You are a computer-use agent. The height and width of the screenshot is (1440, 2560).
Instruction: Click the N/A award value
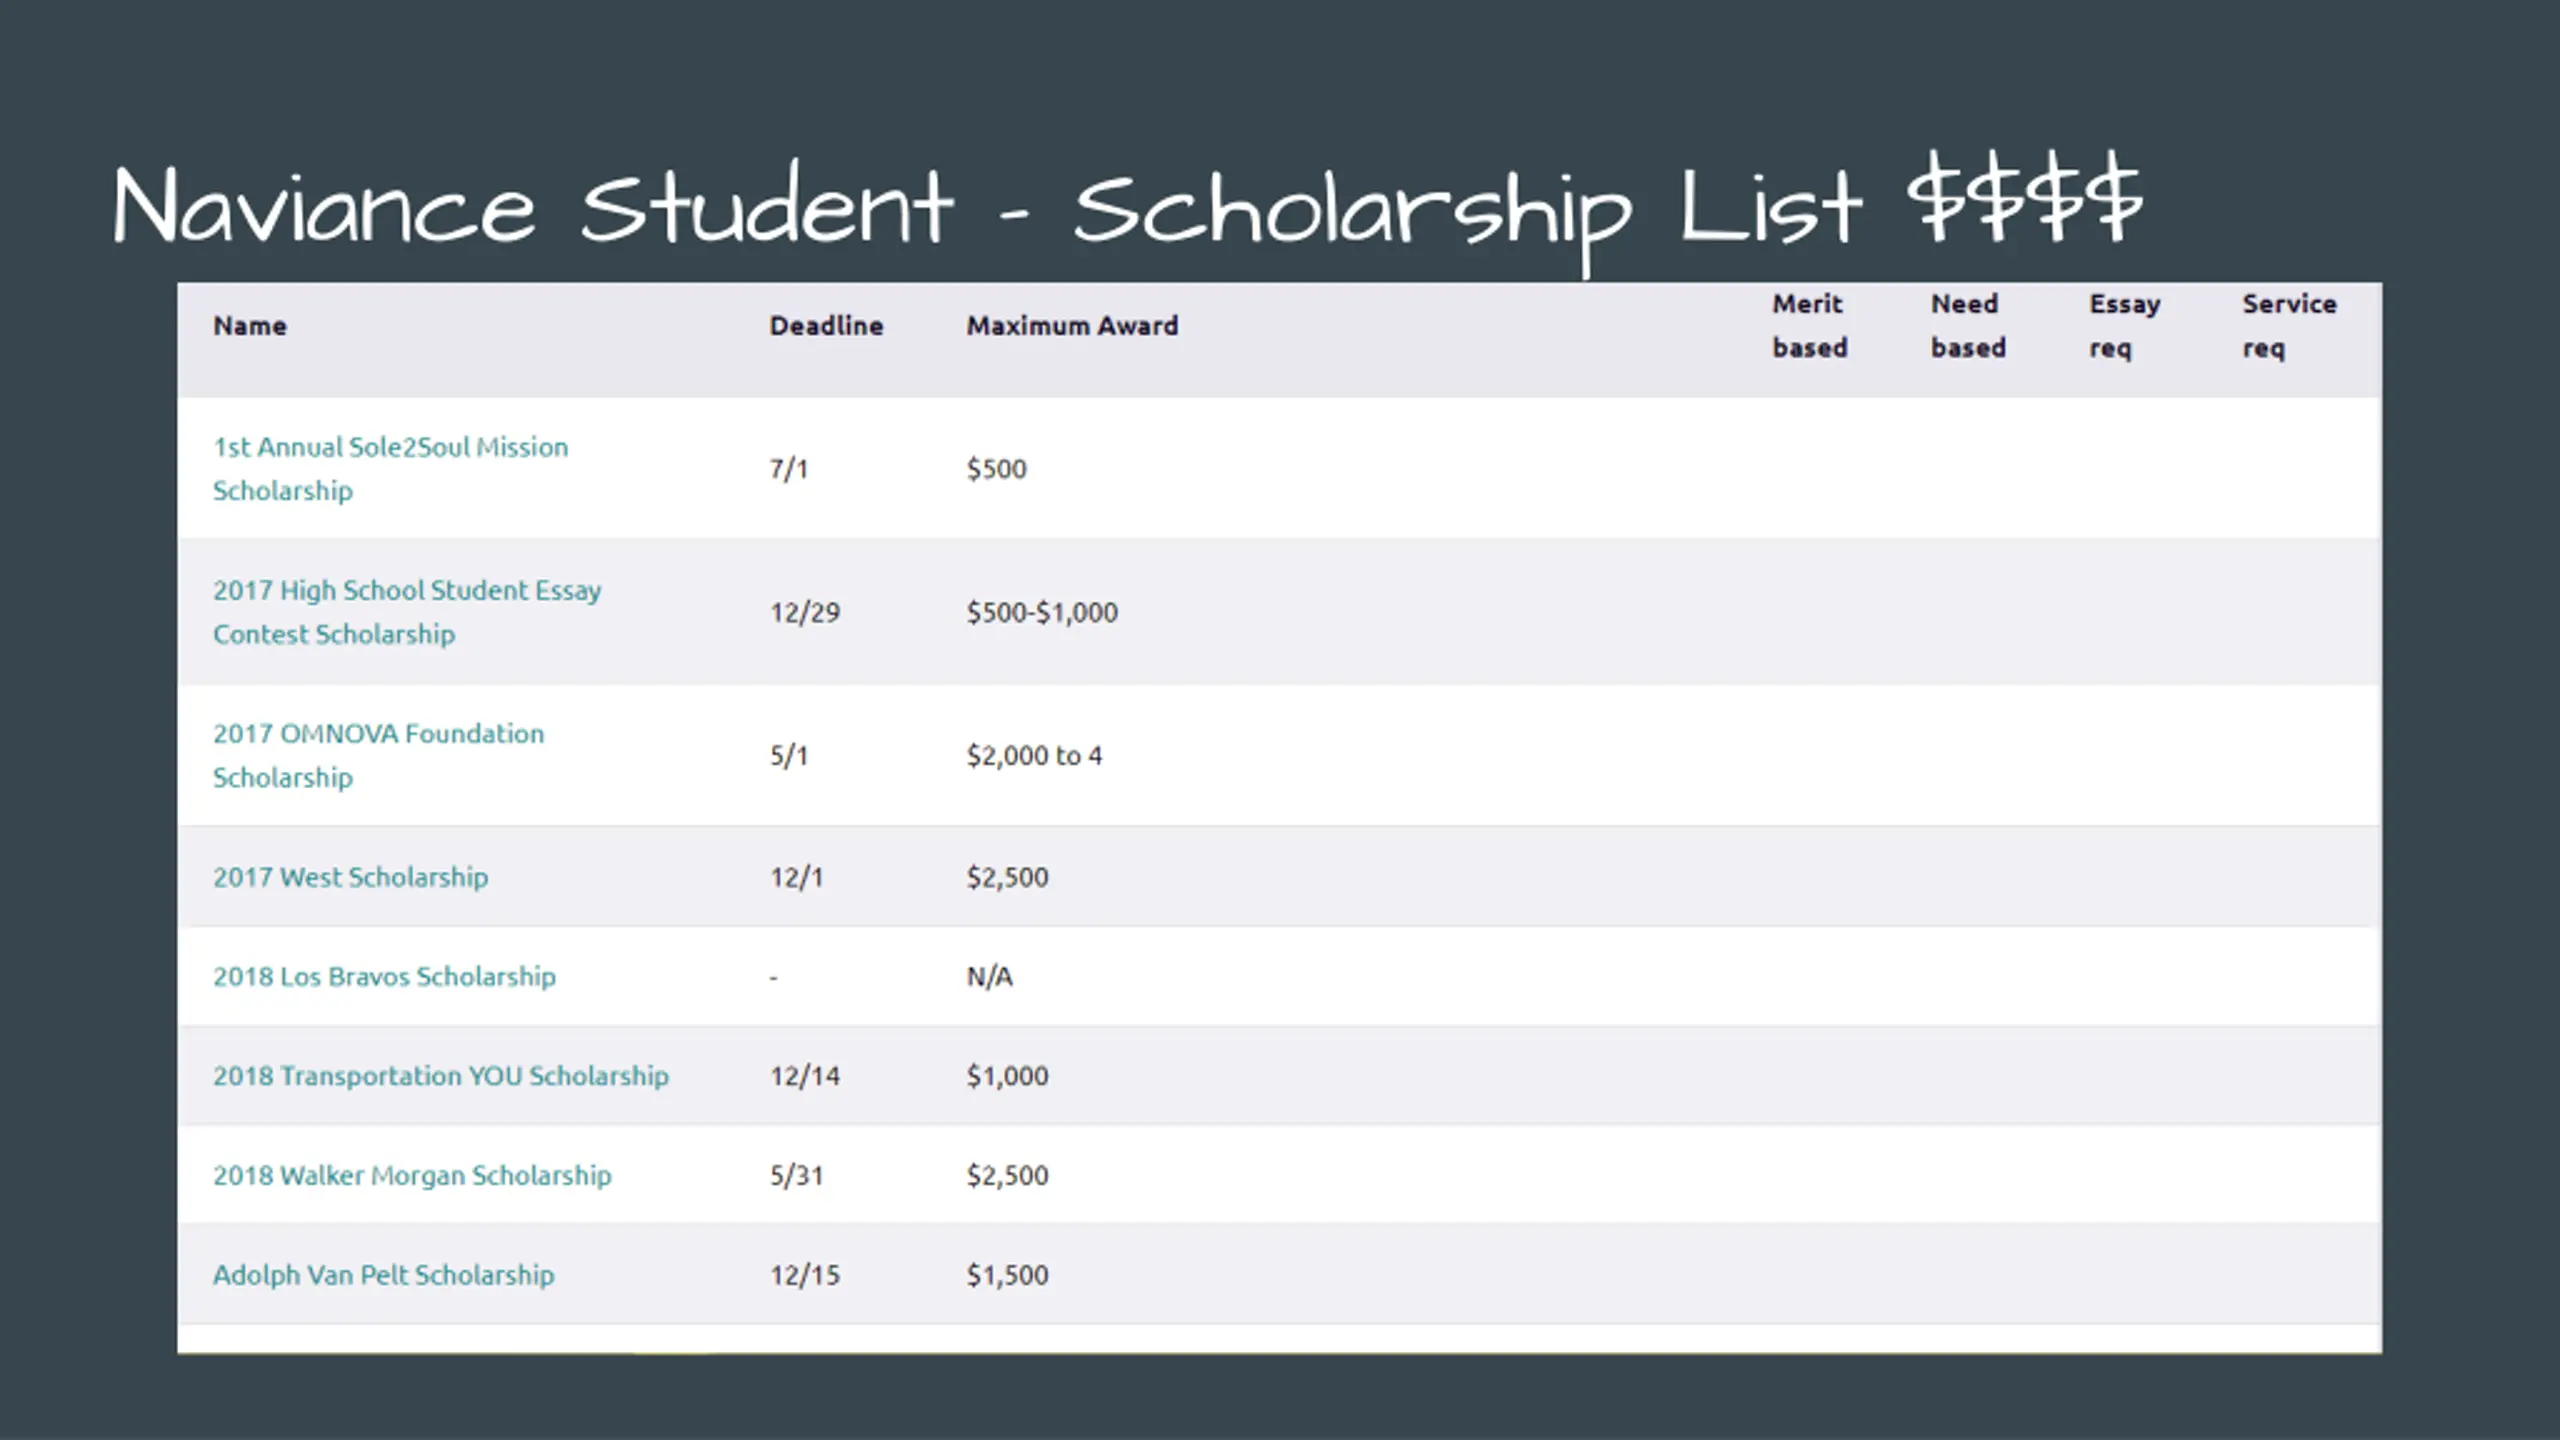pyautogui.click(x=989, y=976)
